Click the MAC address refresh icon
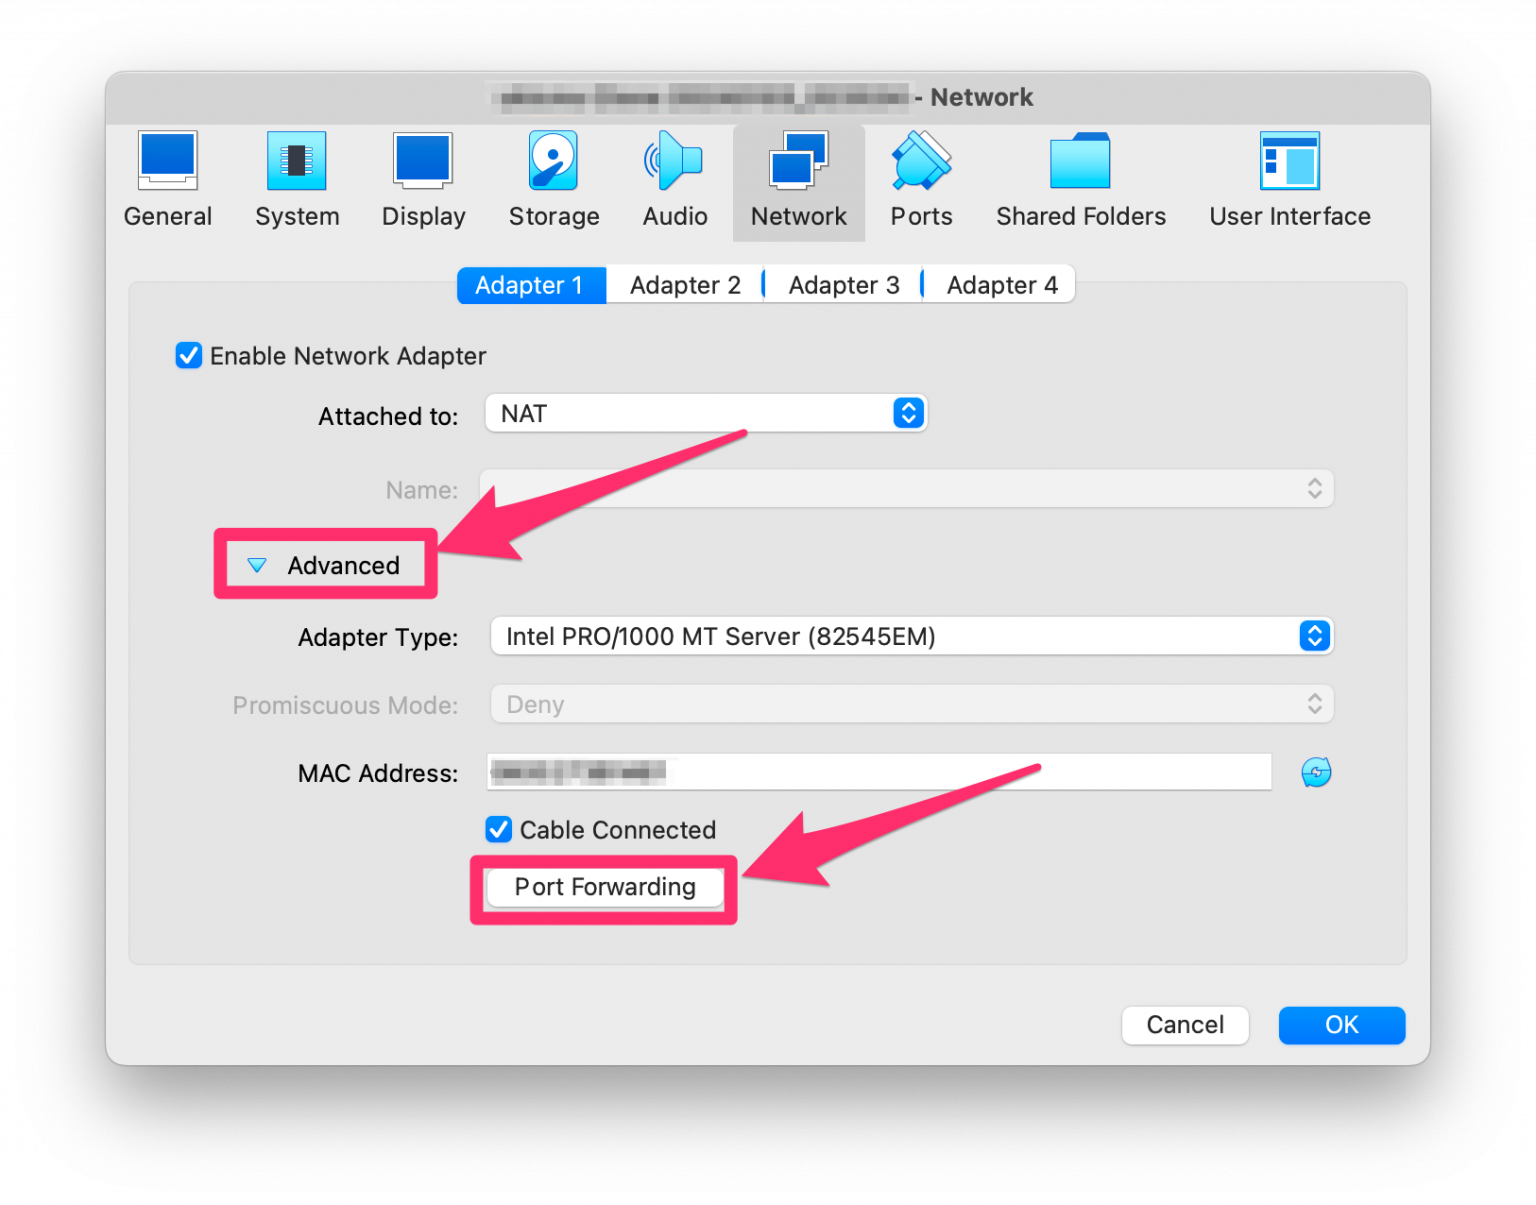This screenshot has width=1536, height=1205. (x=1316, y=771)
